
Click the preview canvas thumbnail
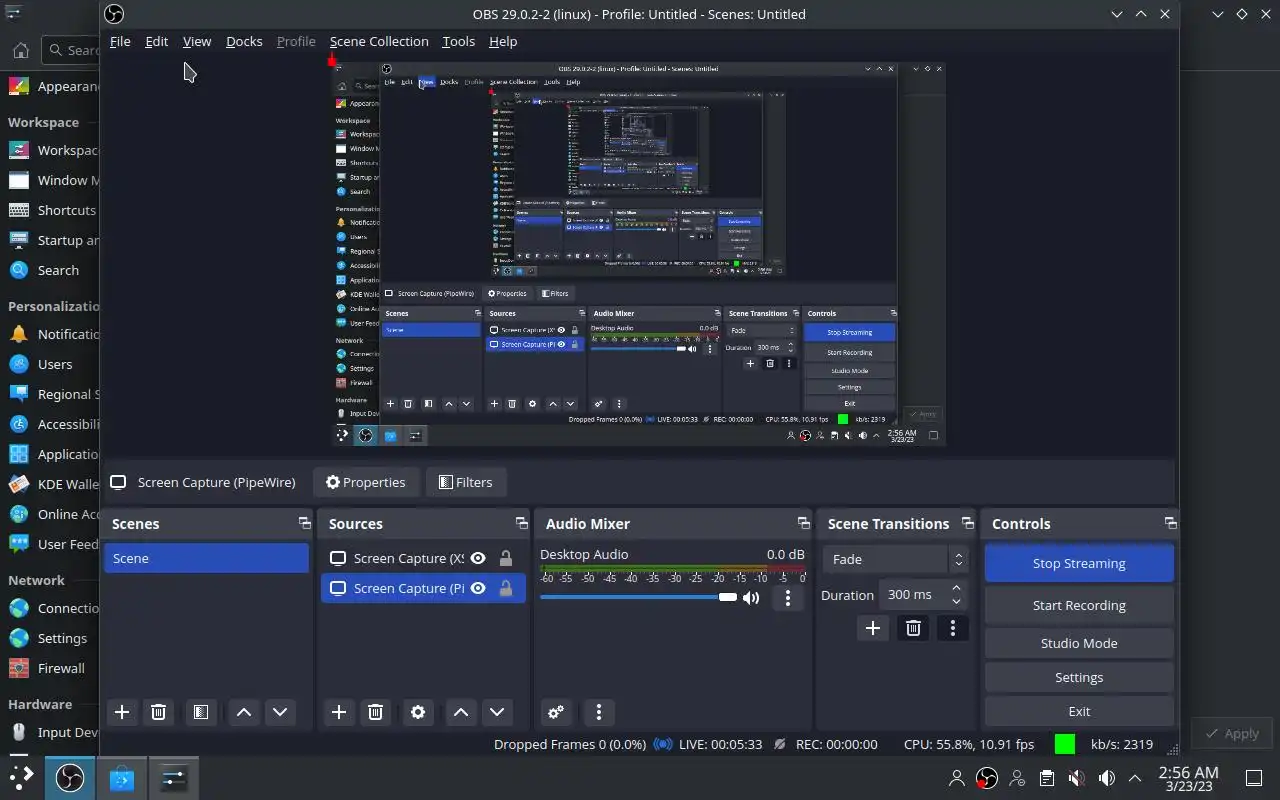(x=638, y=254)
